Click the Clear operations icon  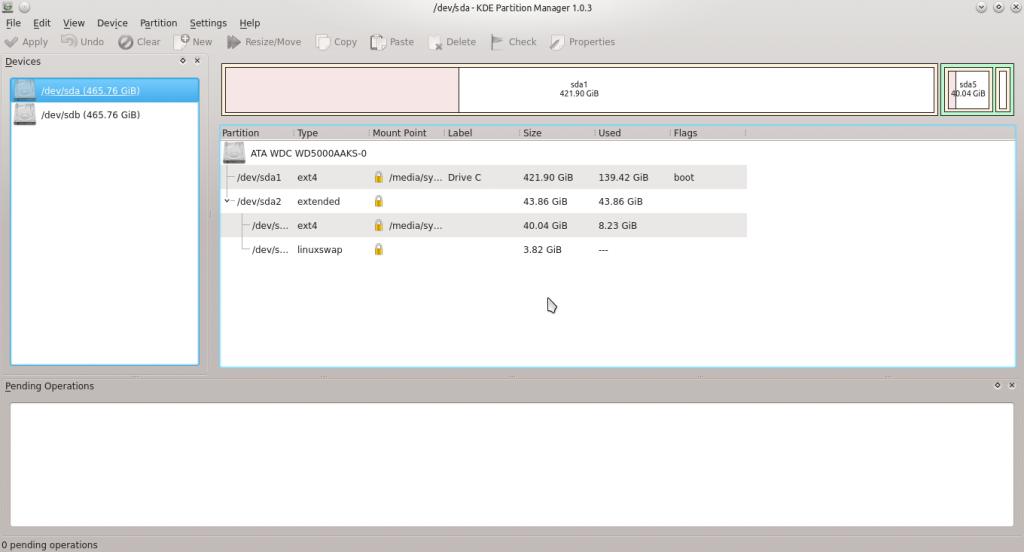click(x=126, y=42)
